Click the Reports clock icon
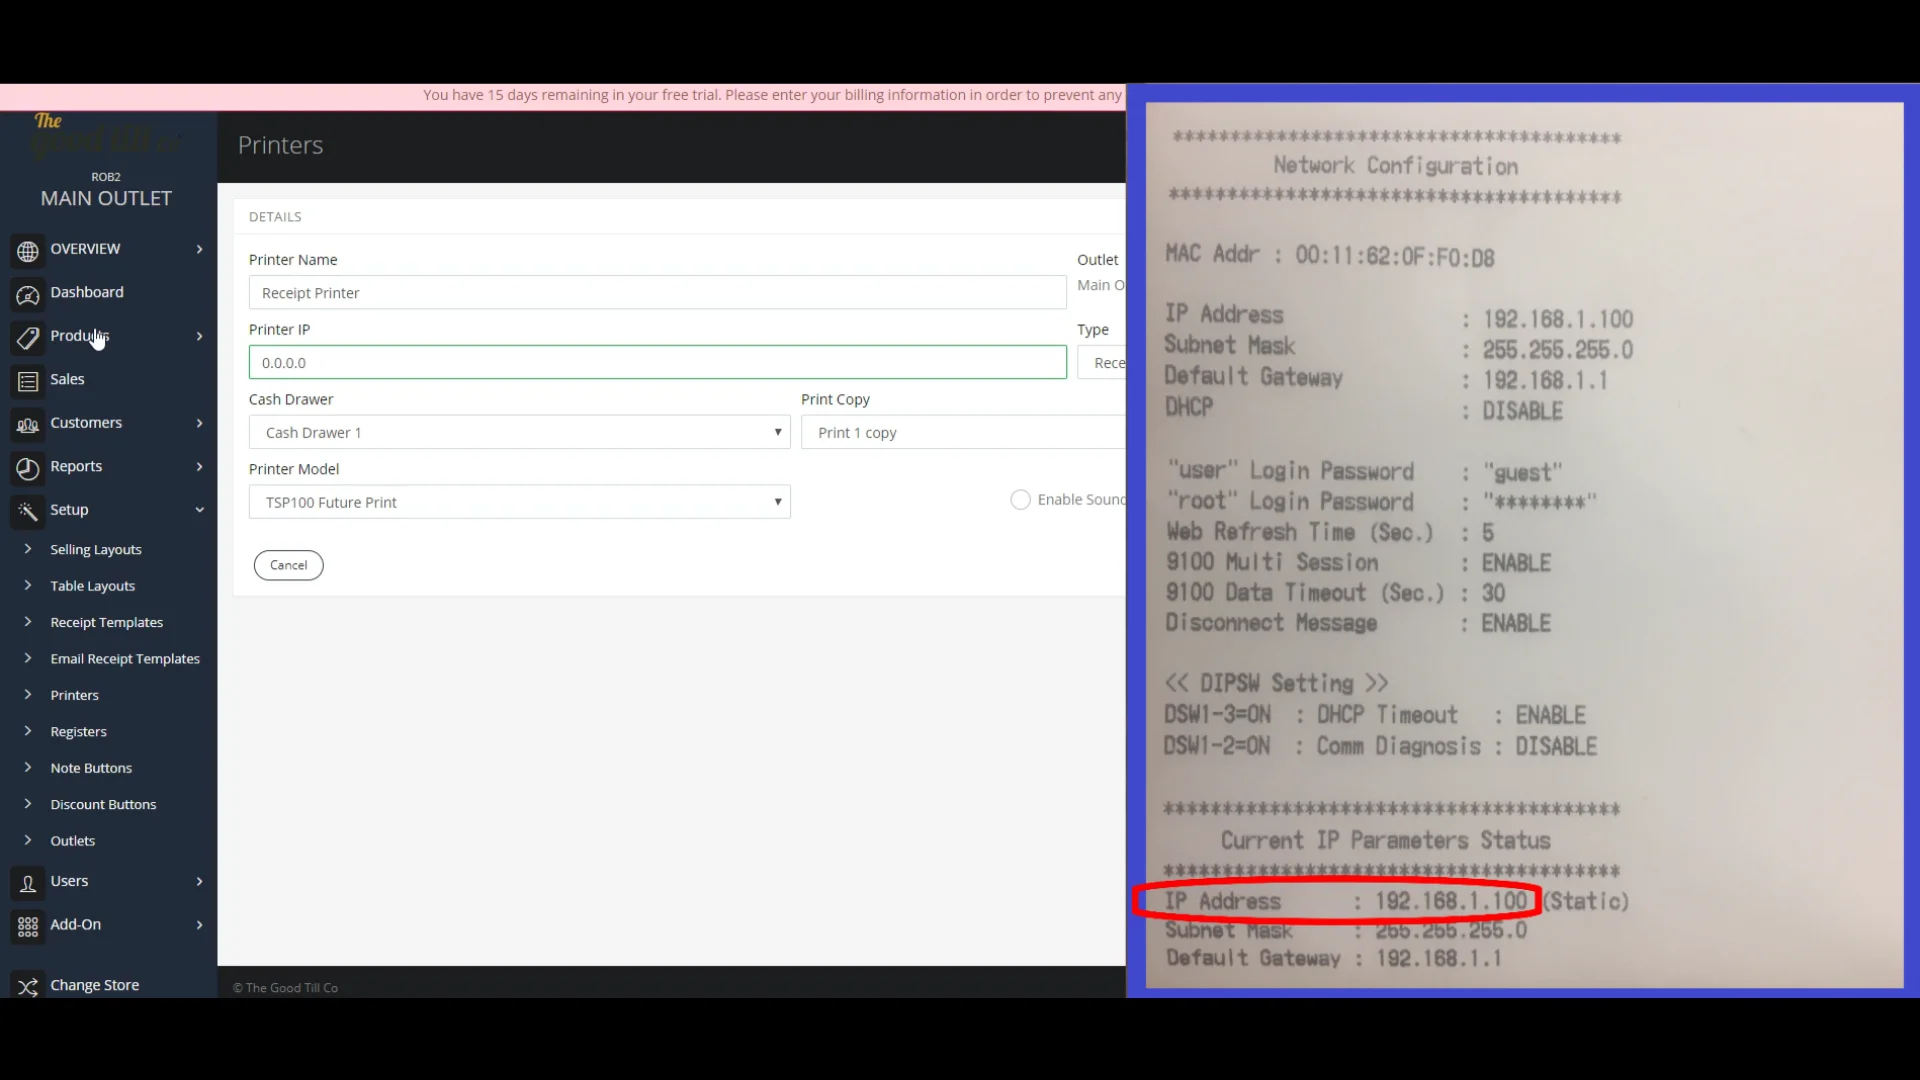The height and width of the screenshot is (1080, 1920). 27,467
